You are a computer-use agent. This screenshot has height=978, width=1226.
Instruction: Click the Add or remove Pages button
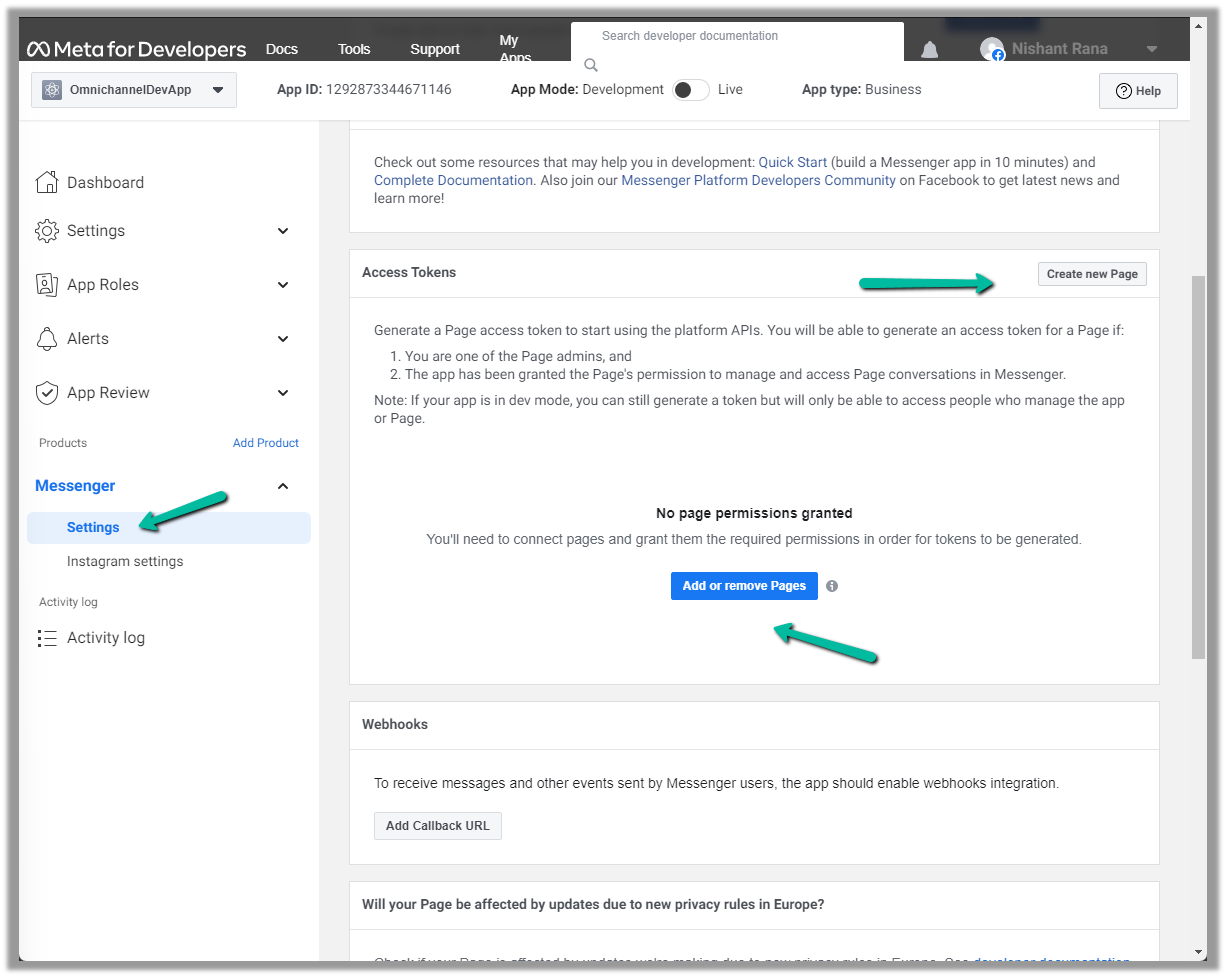pyautogui.click(x=744, y=586)
